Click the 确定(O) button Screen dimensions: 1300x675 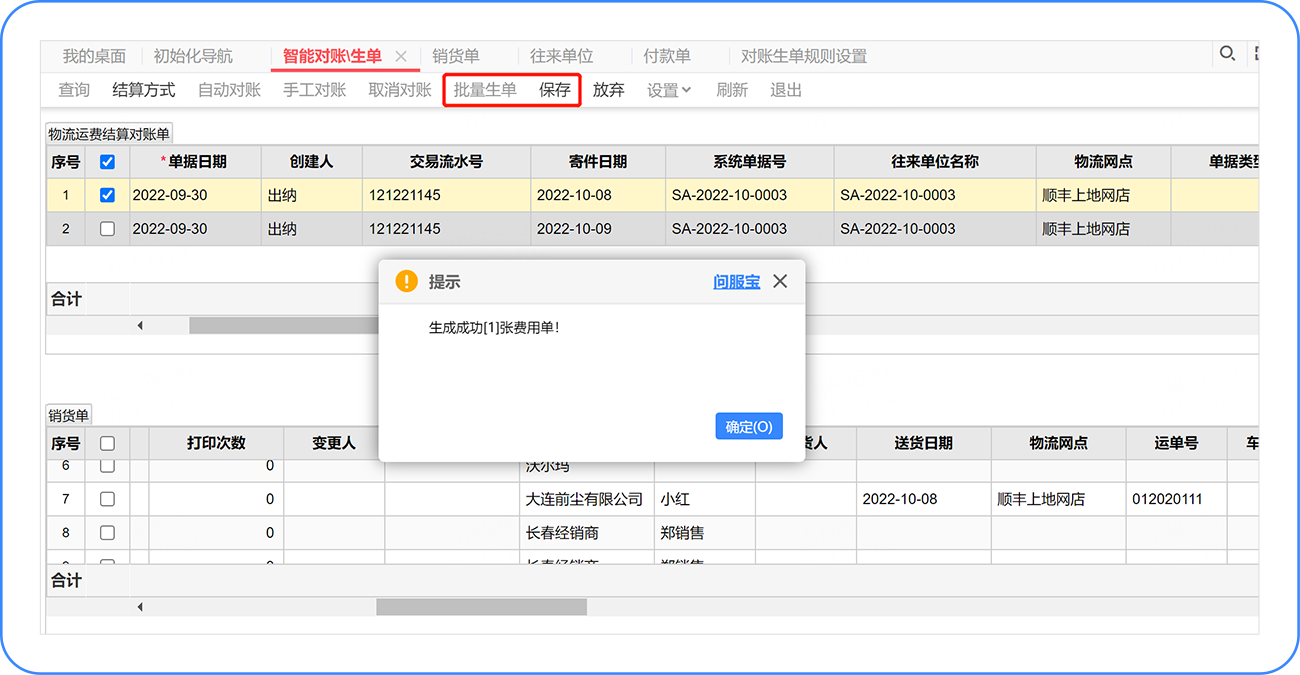(x=749, y=426)
